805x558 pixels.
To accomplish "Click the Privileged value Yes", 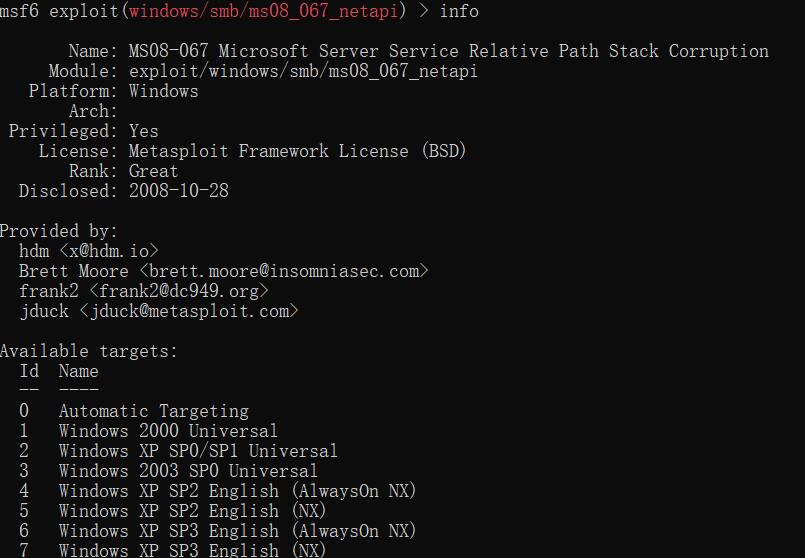I will [x=143, y=131].
